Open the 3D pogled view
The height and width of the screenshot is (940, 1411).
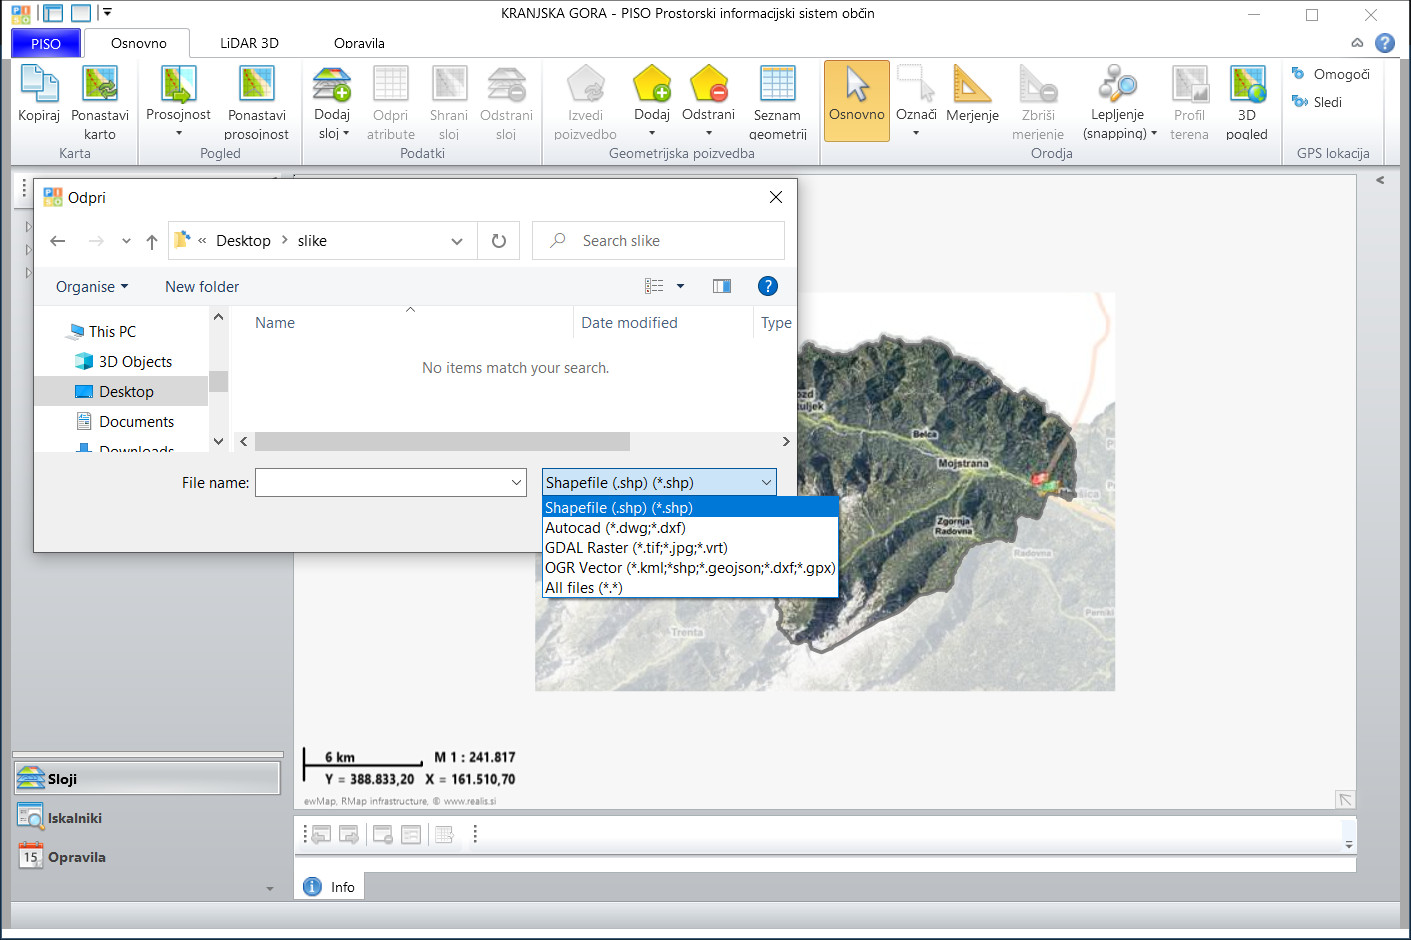pos(1247,103)
